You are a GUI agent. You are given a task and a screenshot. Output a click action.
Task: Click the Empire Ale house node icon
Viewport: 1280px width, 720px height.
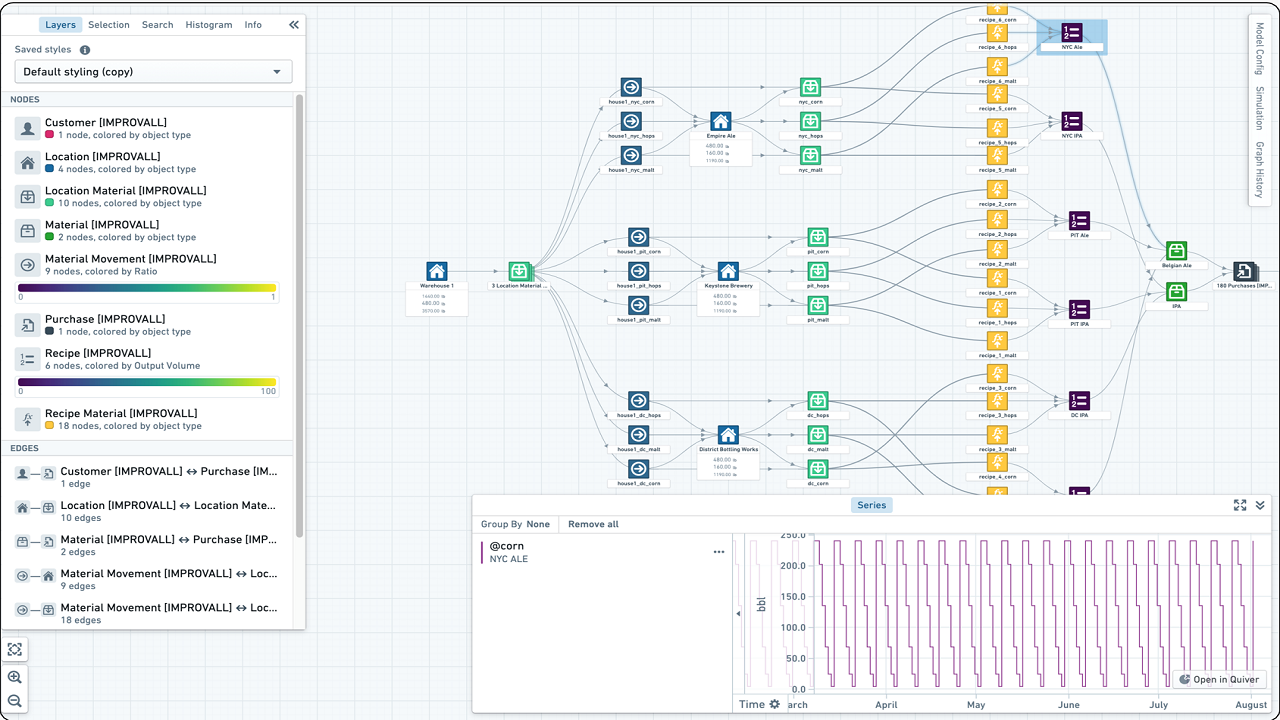click(721, 121)
